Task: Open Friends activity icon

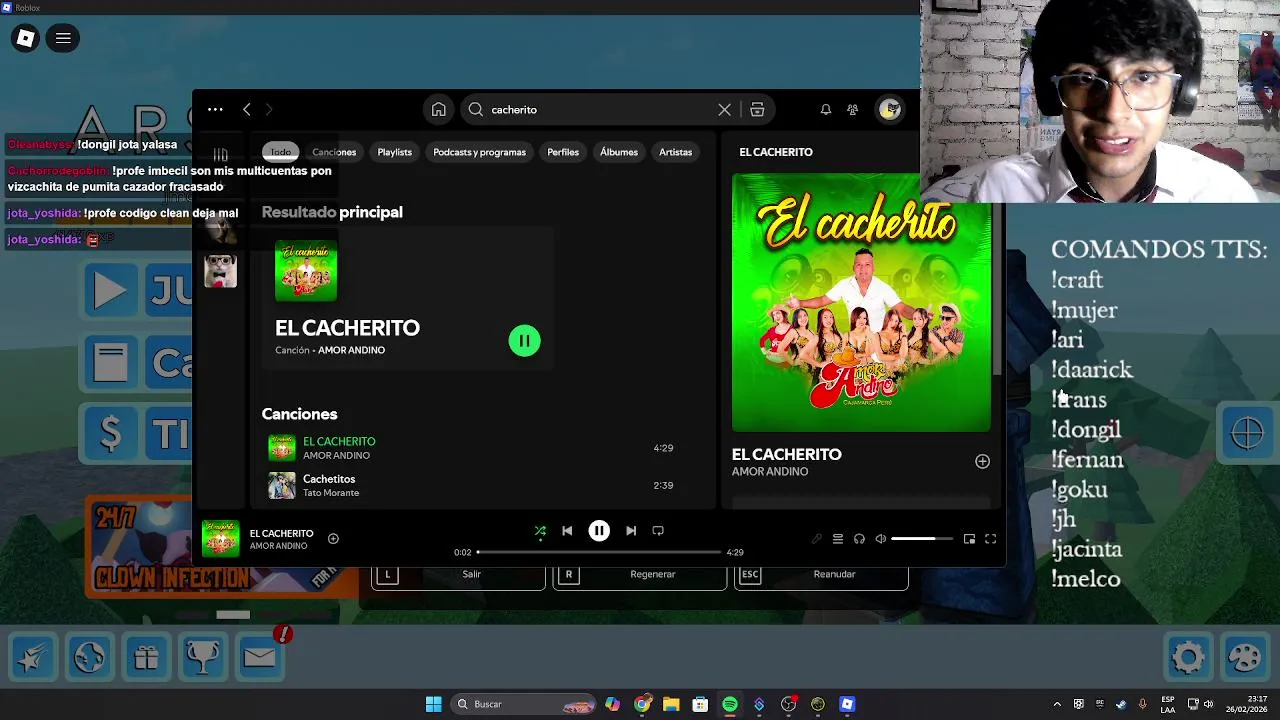Action: [x=852, y=110]
